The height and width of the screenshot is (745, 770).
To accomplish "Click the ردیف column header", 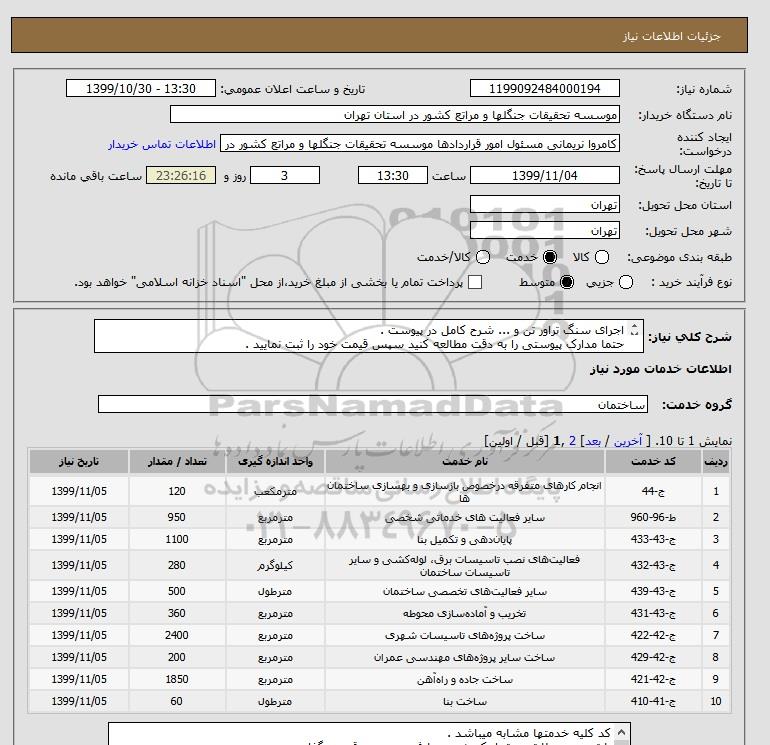I will [715, 462].
